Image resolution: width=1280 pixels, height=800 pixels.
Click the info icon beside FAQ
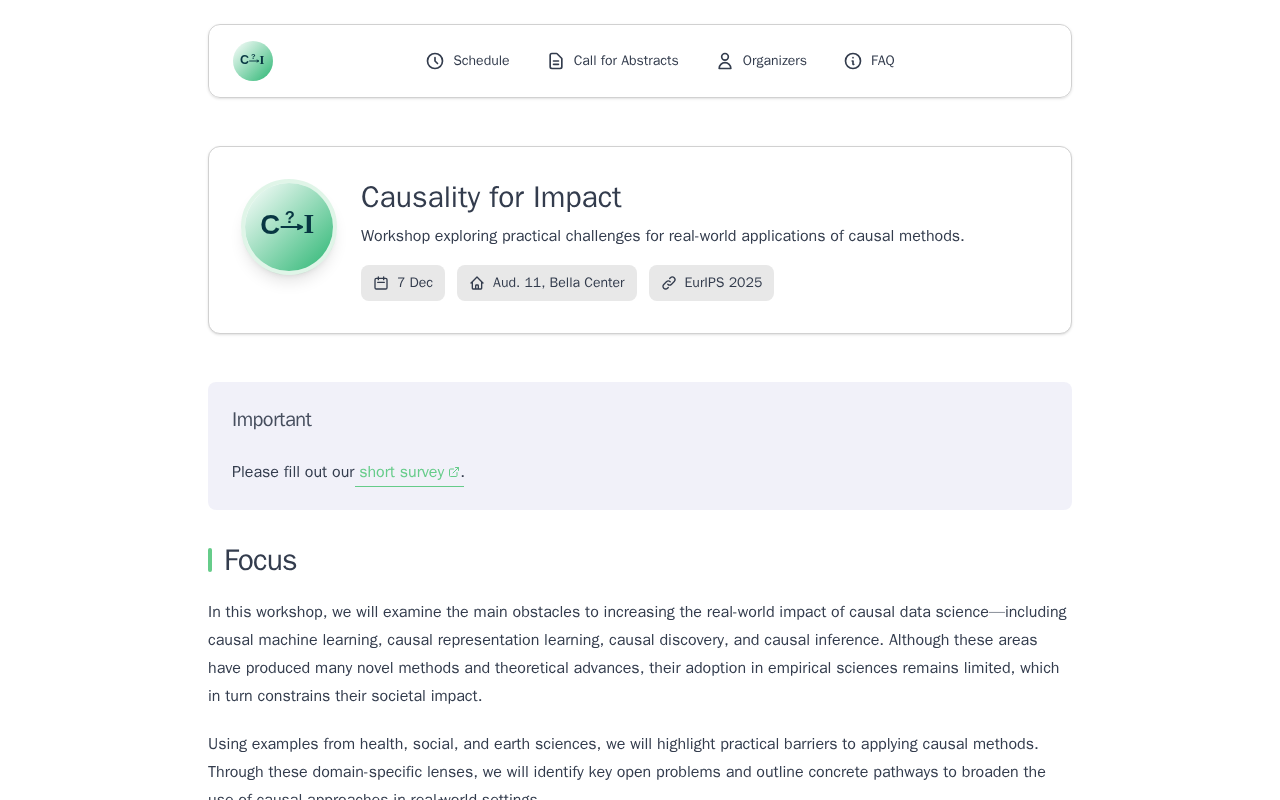click(x=853, y=61)
